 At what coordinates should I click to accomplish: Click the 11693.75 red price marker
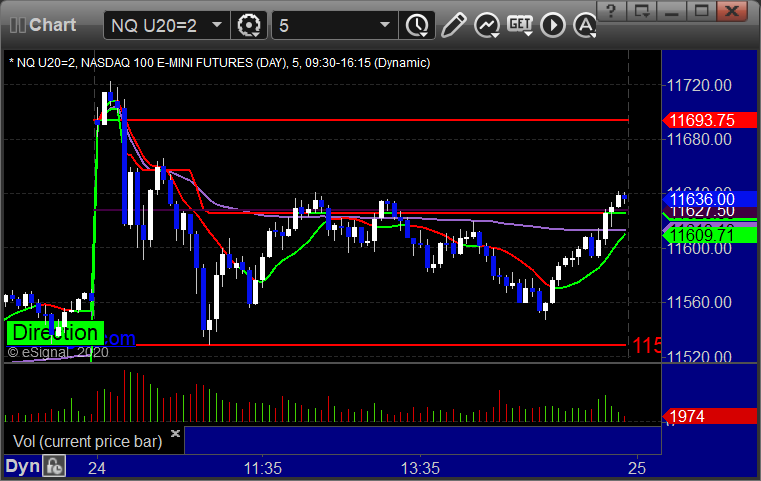click(710, 120)
